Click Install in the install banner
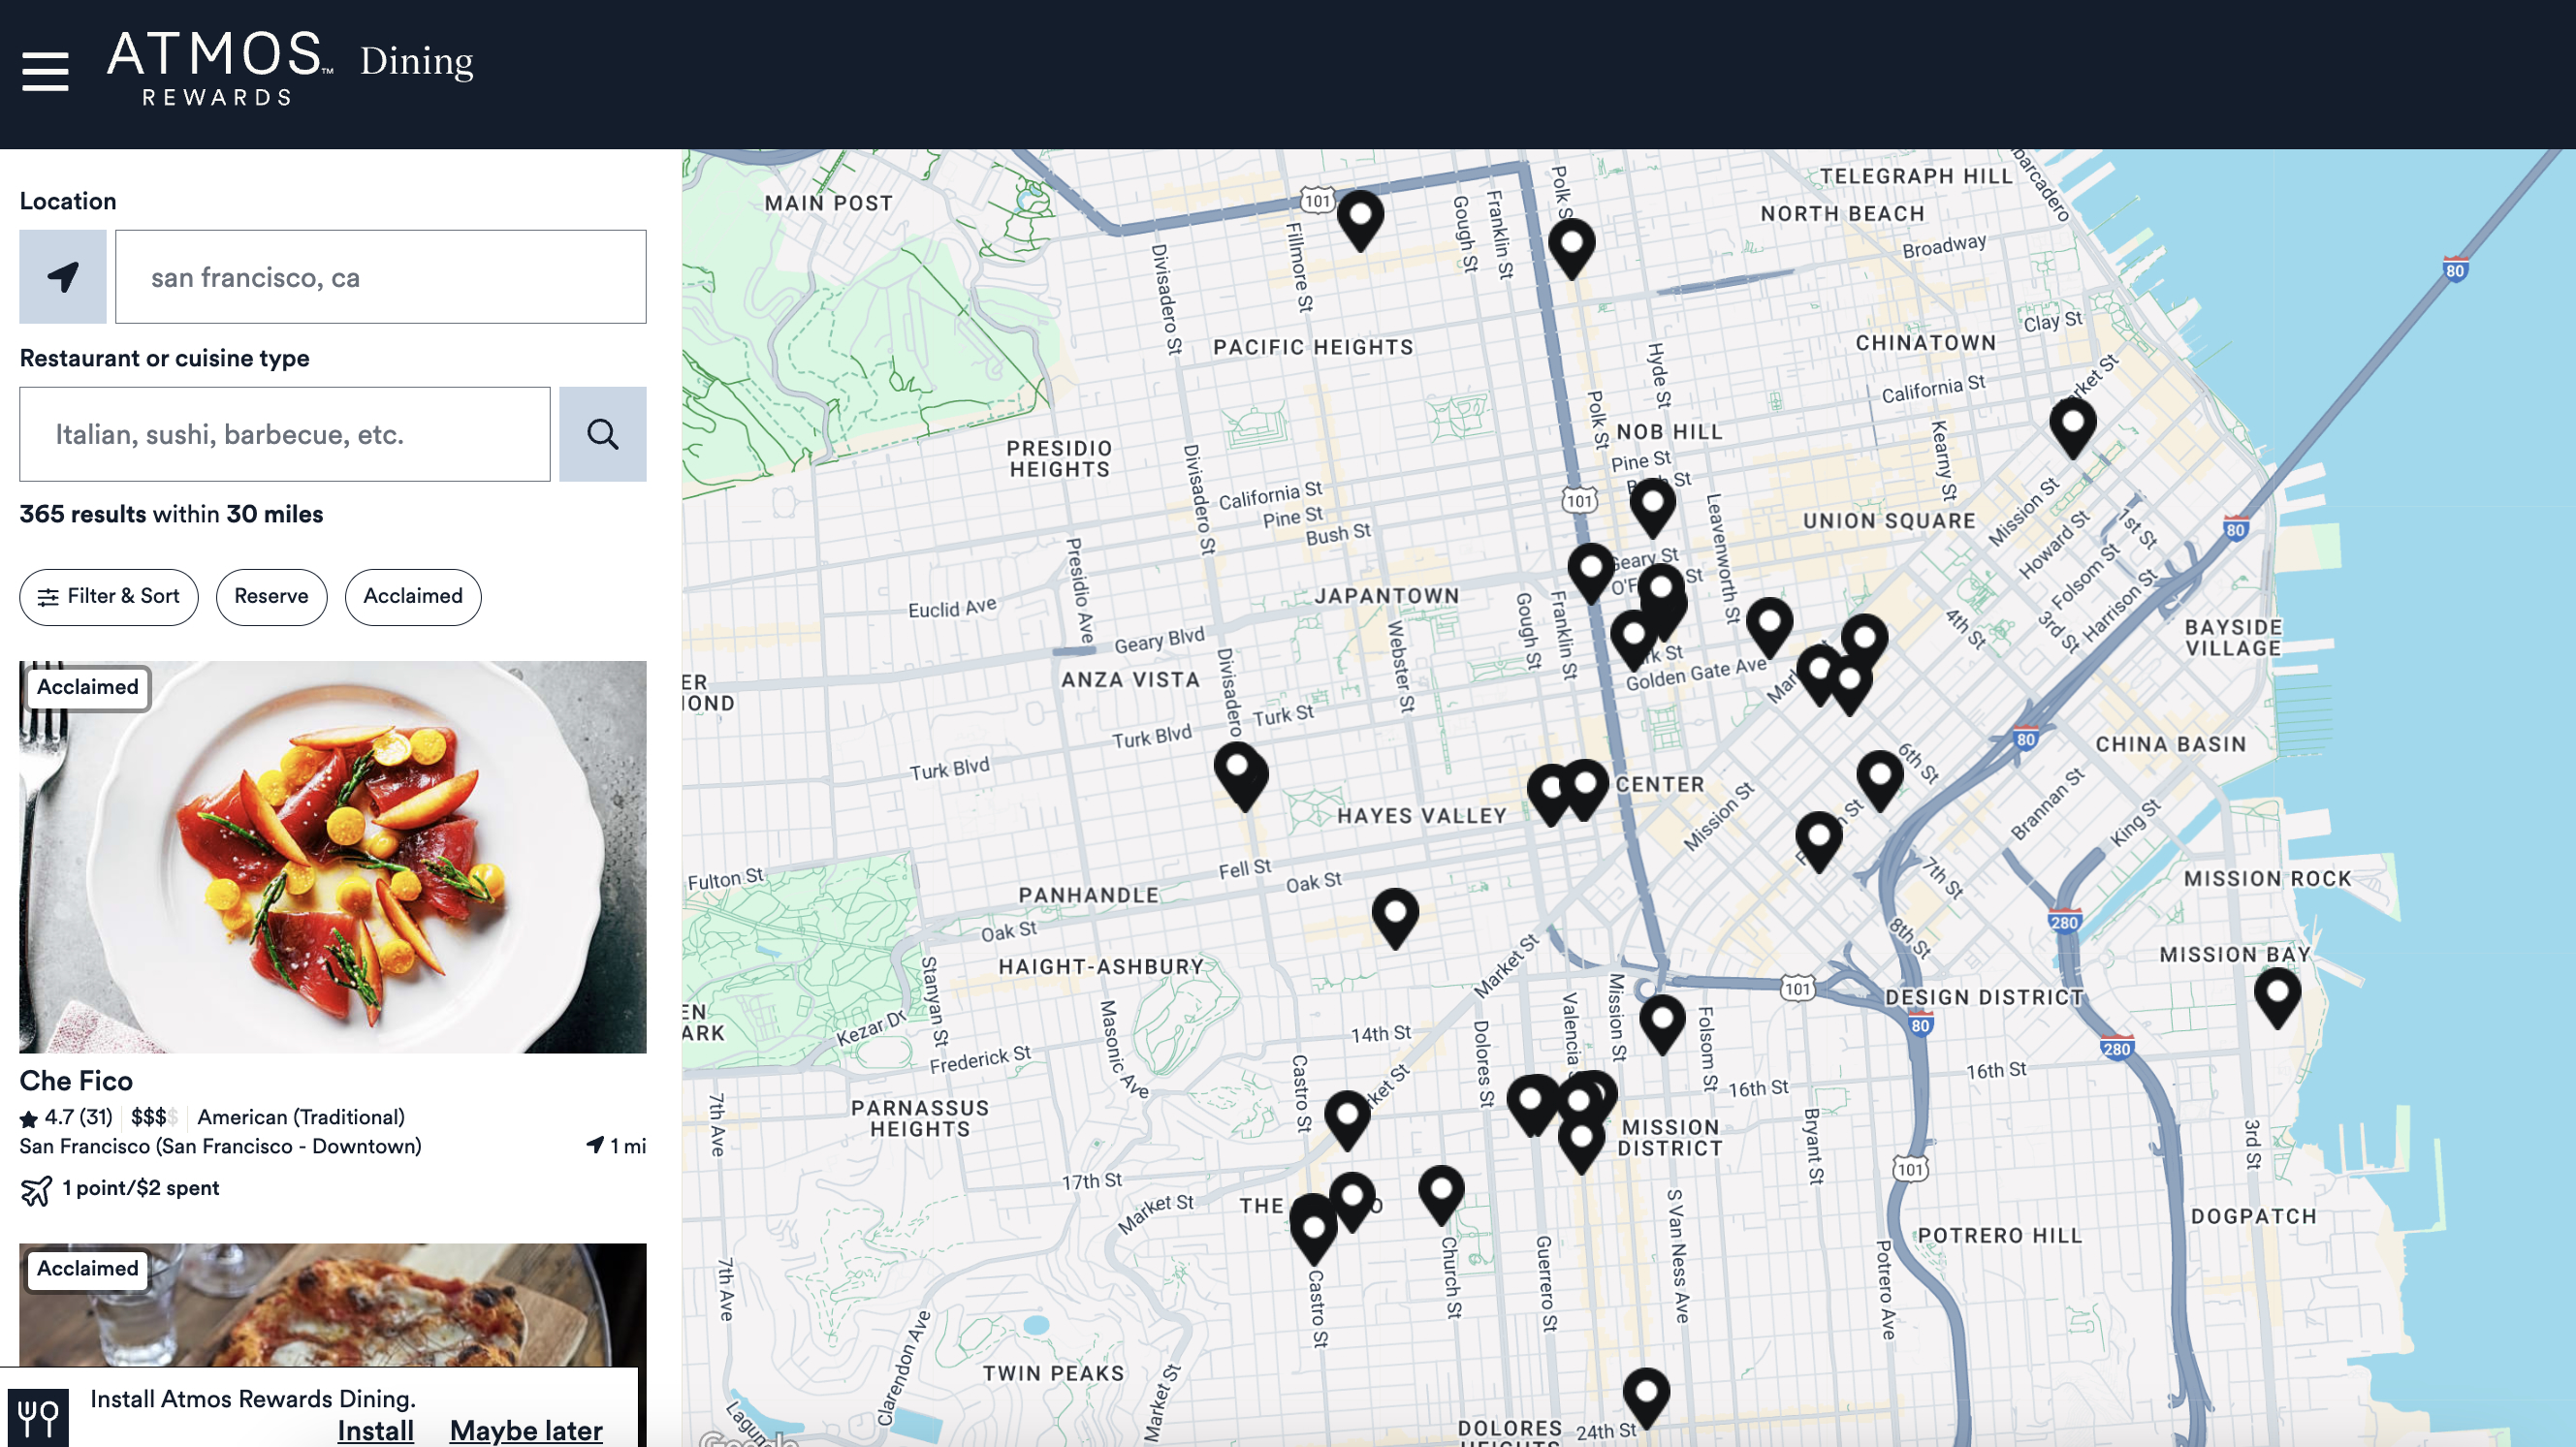2576x1447 pixels. pyautogui.click(x=375, y=1431)
